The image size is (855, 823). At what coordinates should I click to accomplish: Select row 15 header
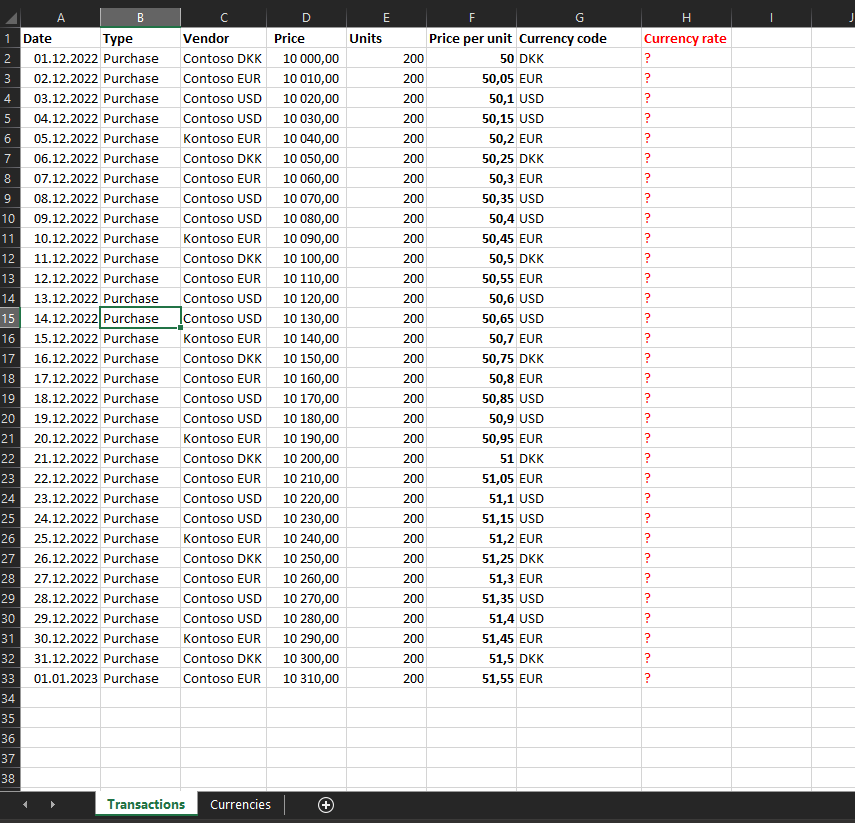click(x=10, y=319)
